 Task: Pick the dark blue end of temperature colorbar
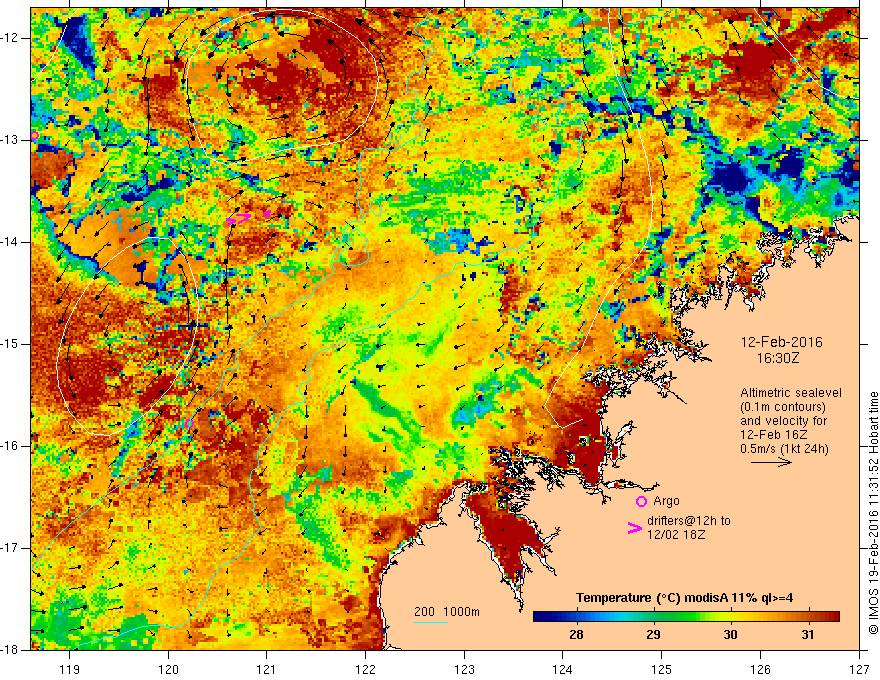(x=540, y=617)
